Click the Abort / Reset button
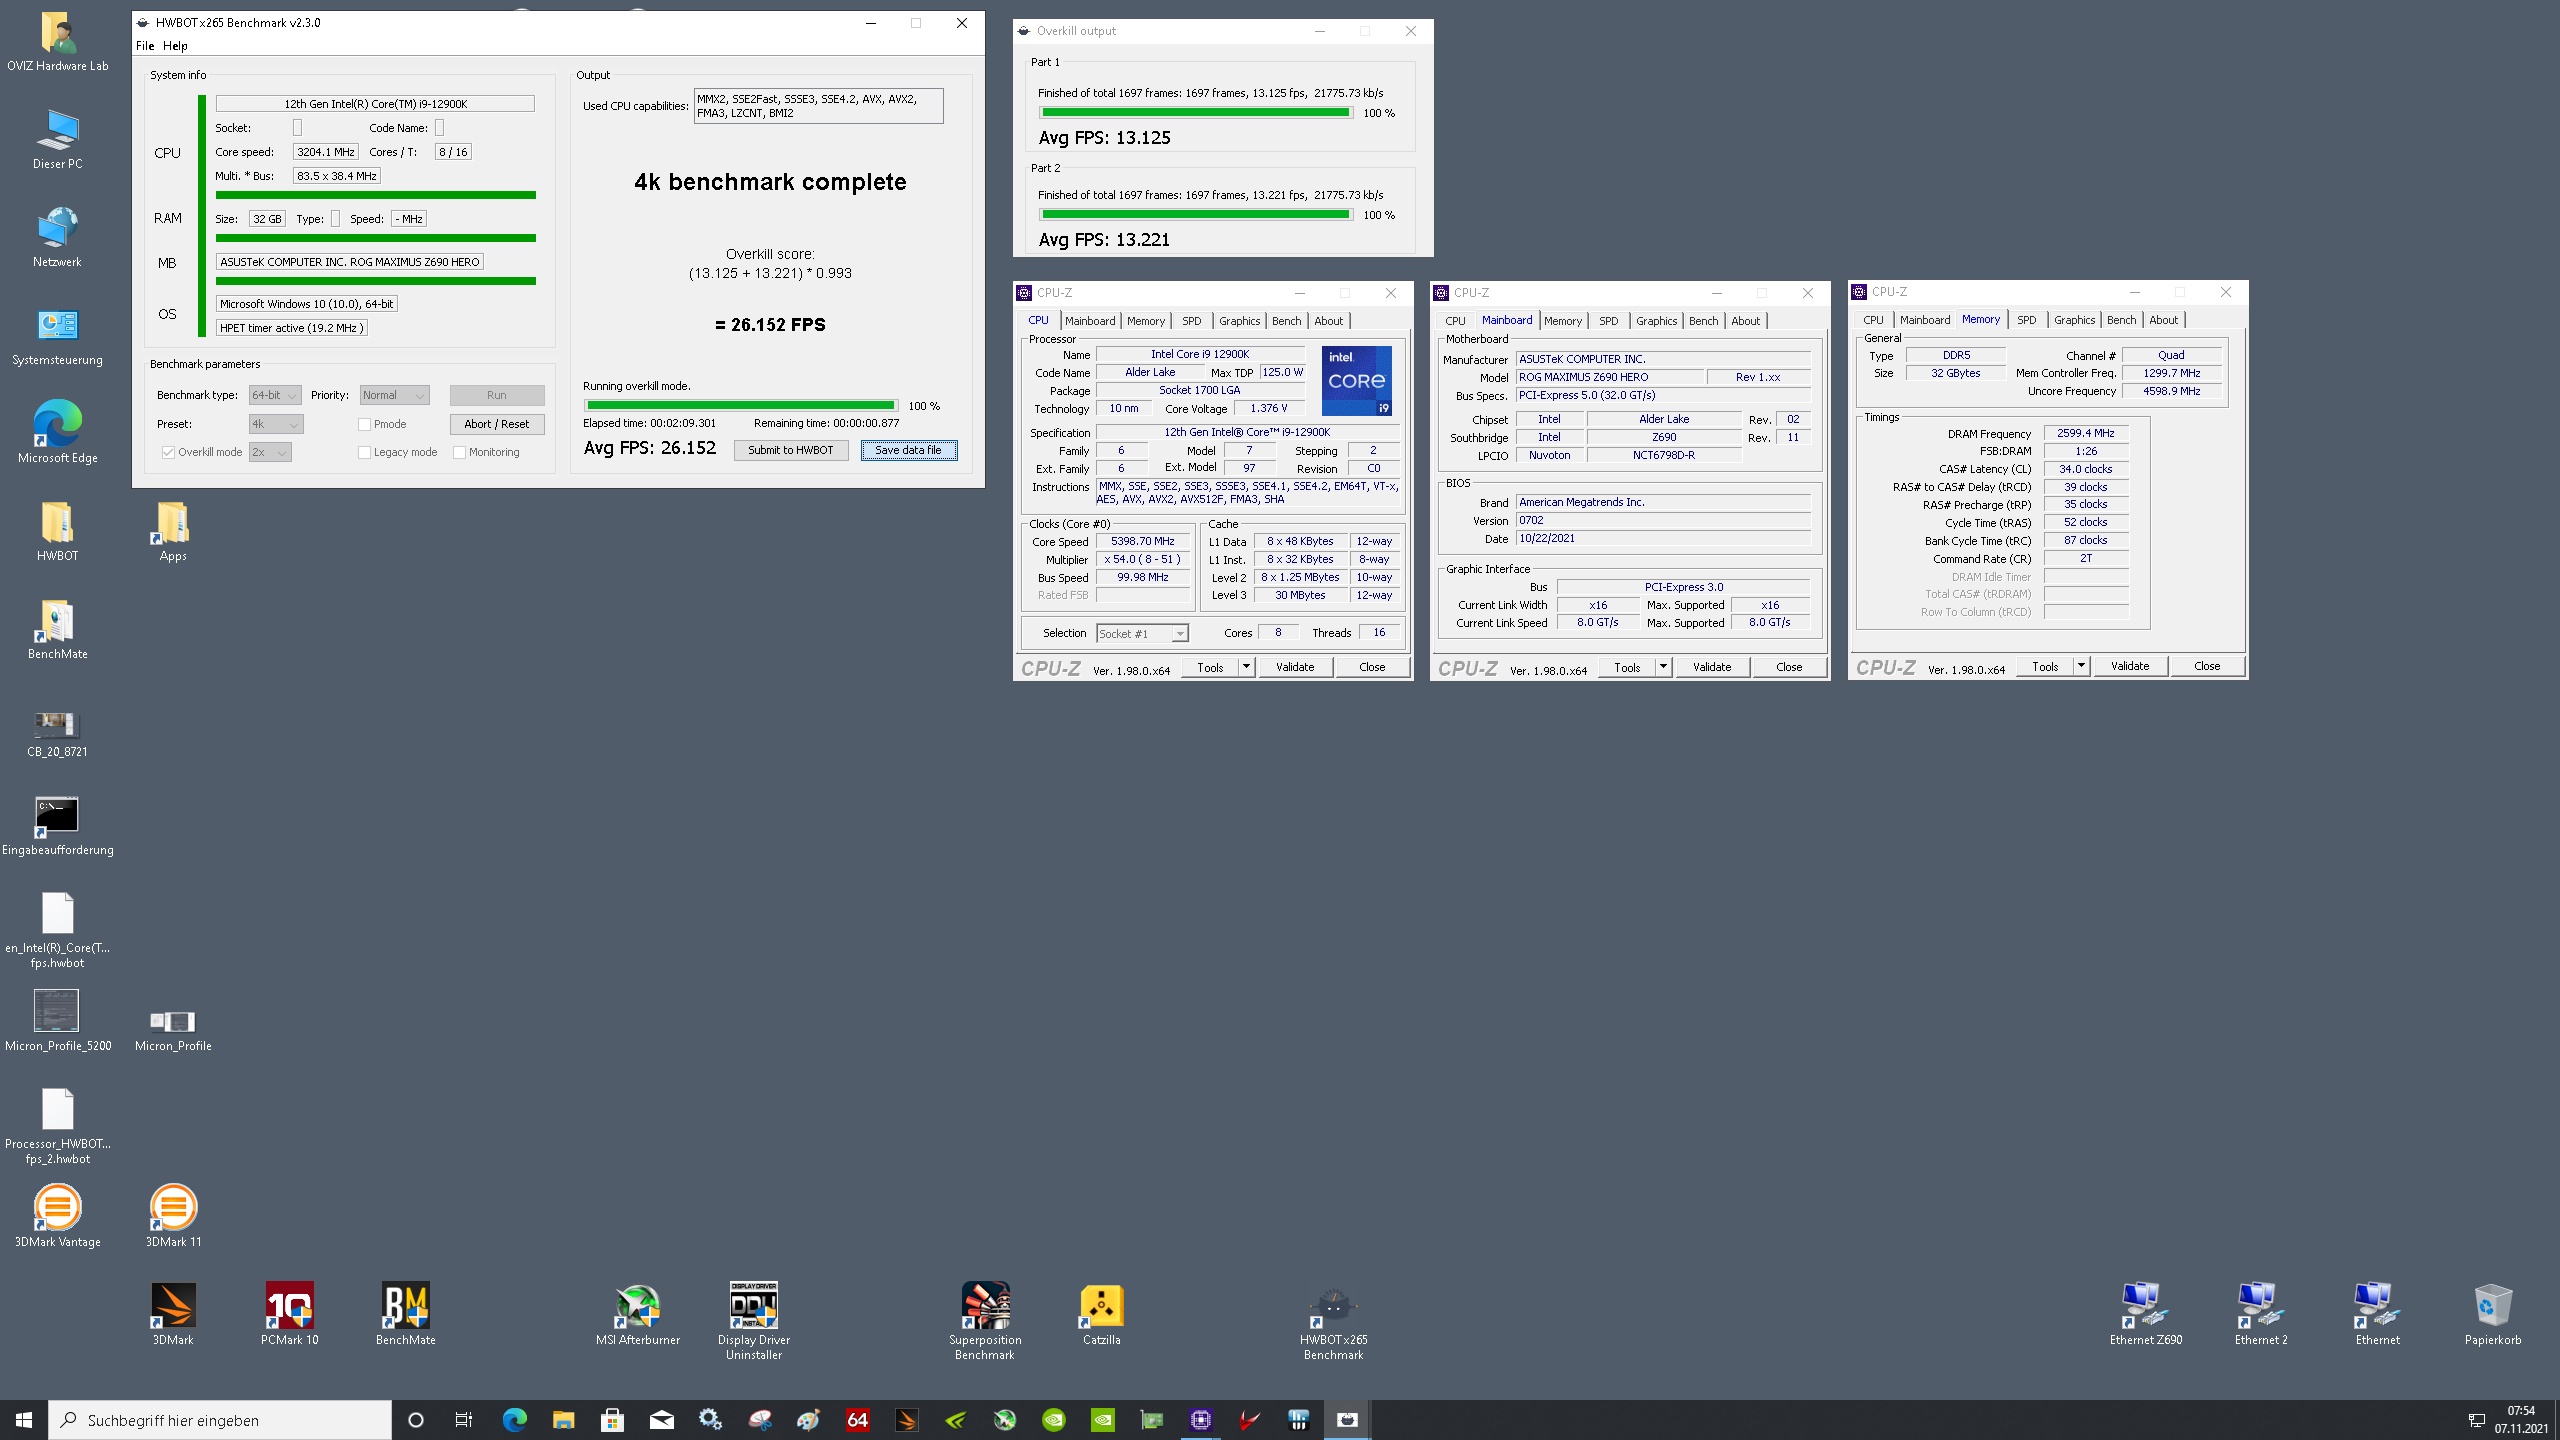 tap(496, 424)
